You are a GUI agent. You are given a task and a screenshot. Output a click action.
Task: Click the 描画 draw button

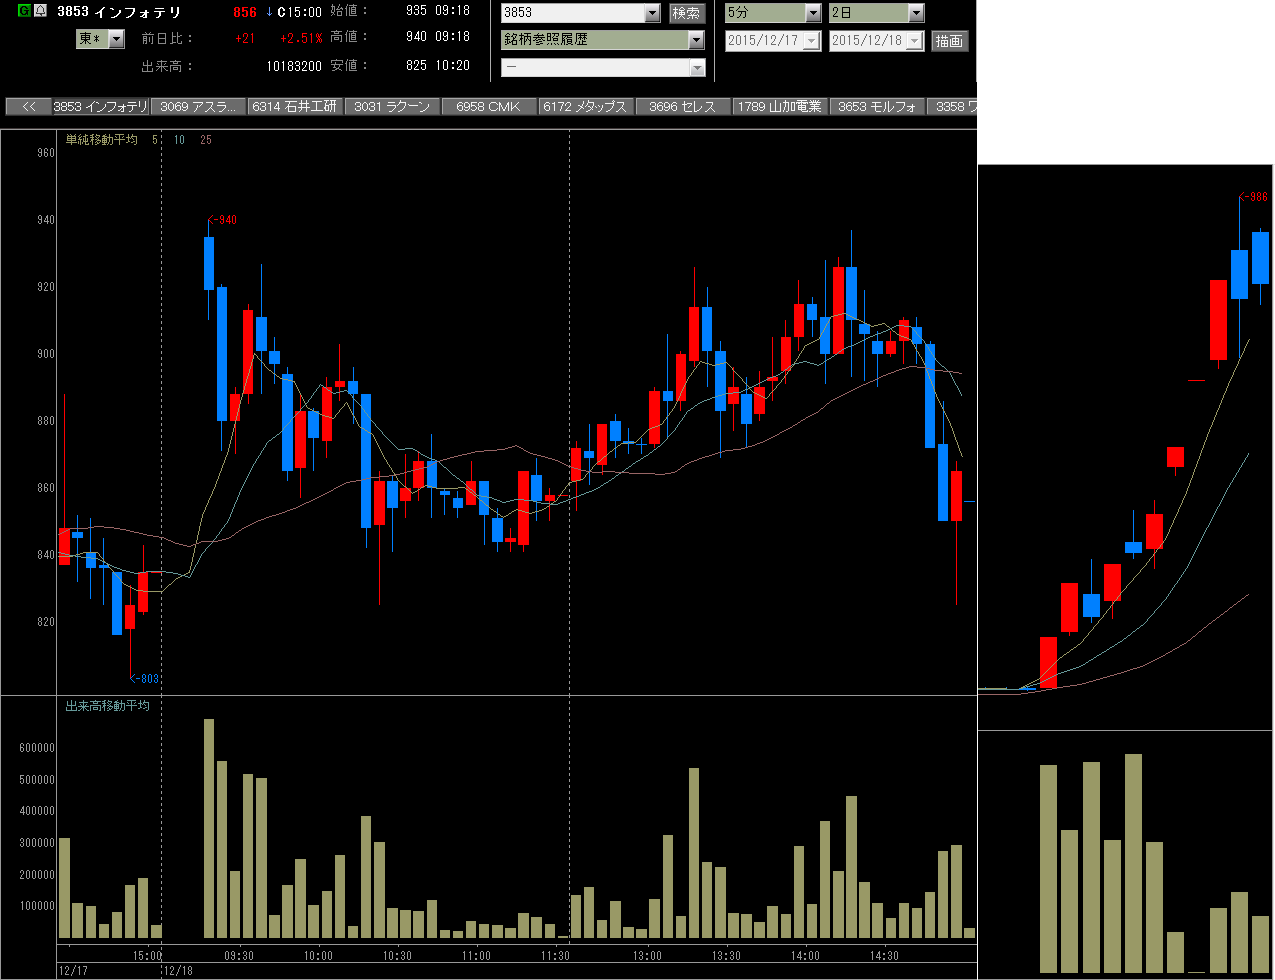(950, 41)
